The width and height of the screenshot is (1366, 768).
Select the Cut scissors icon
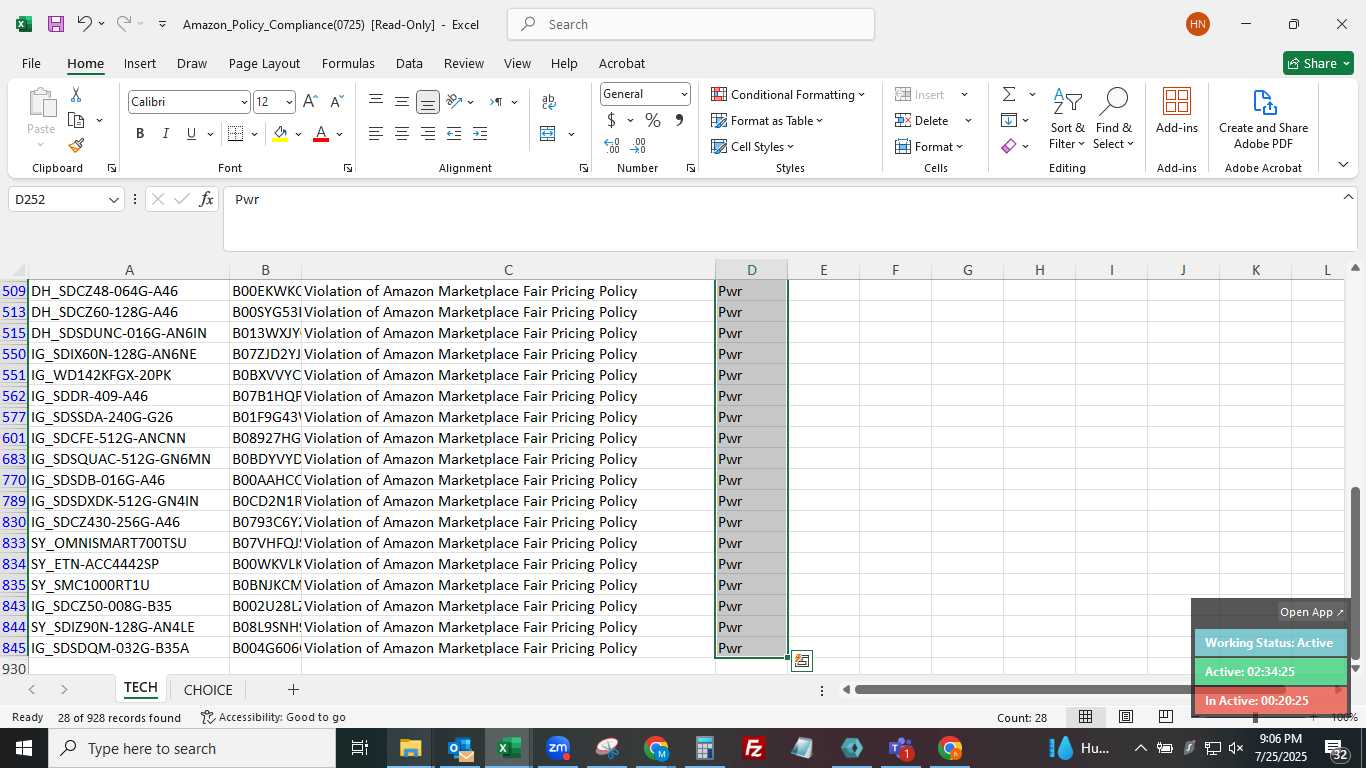[x=76, y=95]
